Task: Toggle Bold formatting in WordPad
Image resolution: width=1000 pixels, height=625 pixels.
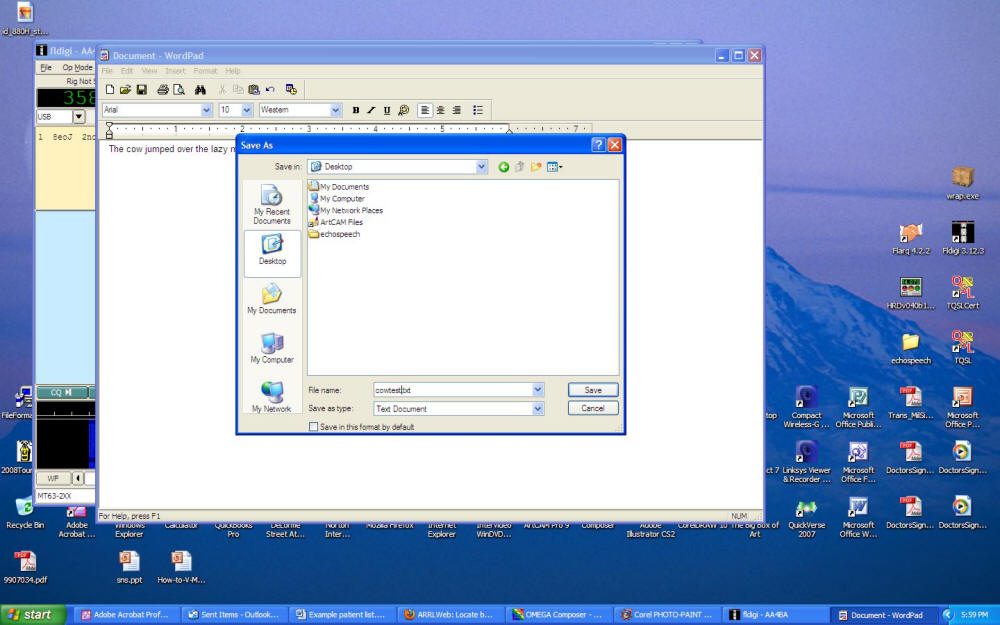Action: pos(356,110)
